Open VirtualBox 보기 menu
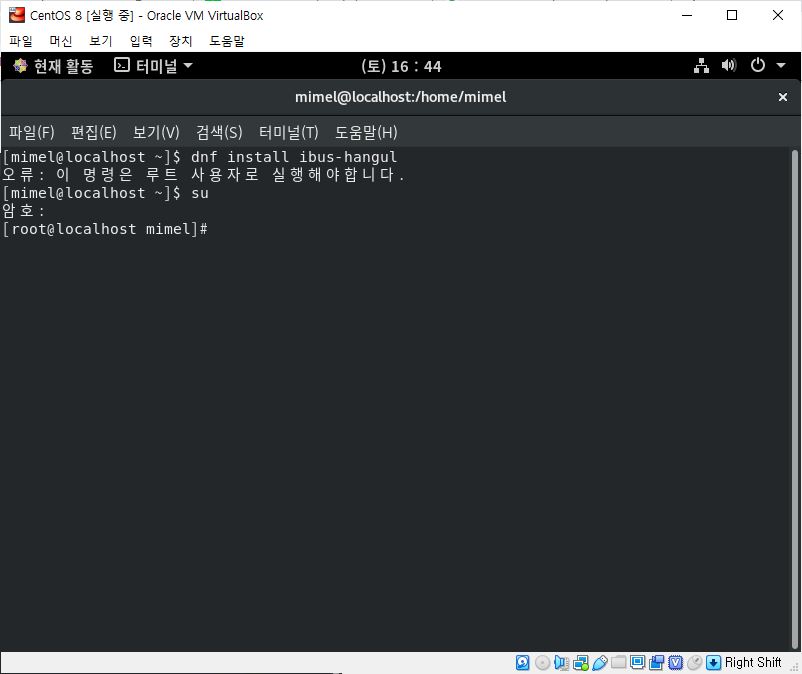802x674 pixels. coord(100,41)
